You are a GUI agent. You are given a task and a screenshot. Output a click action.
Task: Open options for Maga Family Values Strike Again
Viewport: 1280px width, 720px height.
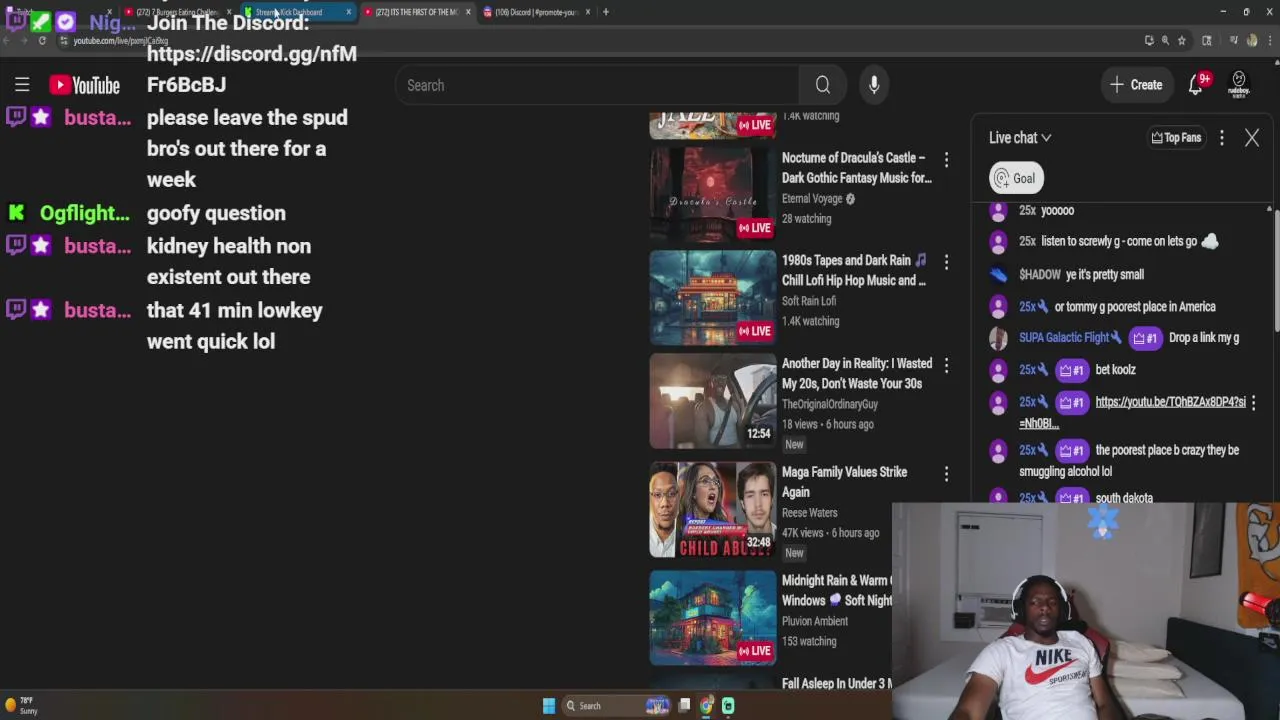pyautogui.click(x=946, y=473)
